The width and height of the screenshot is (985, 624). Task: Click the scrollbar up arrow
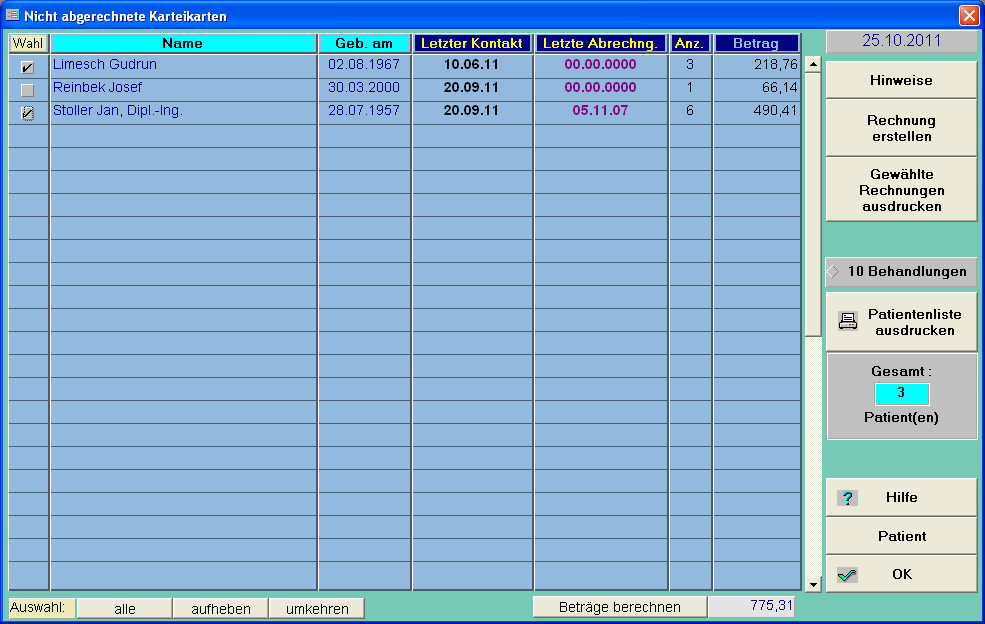813,66
